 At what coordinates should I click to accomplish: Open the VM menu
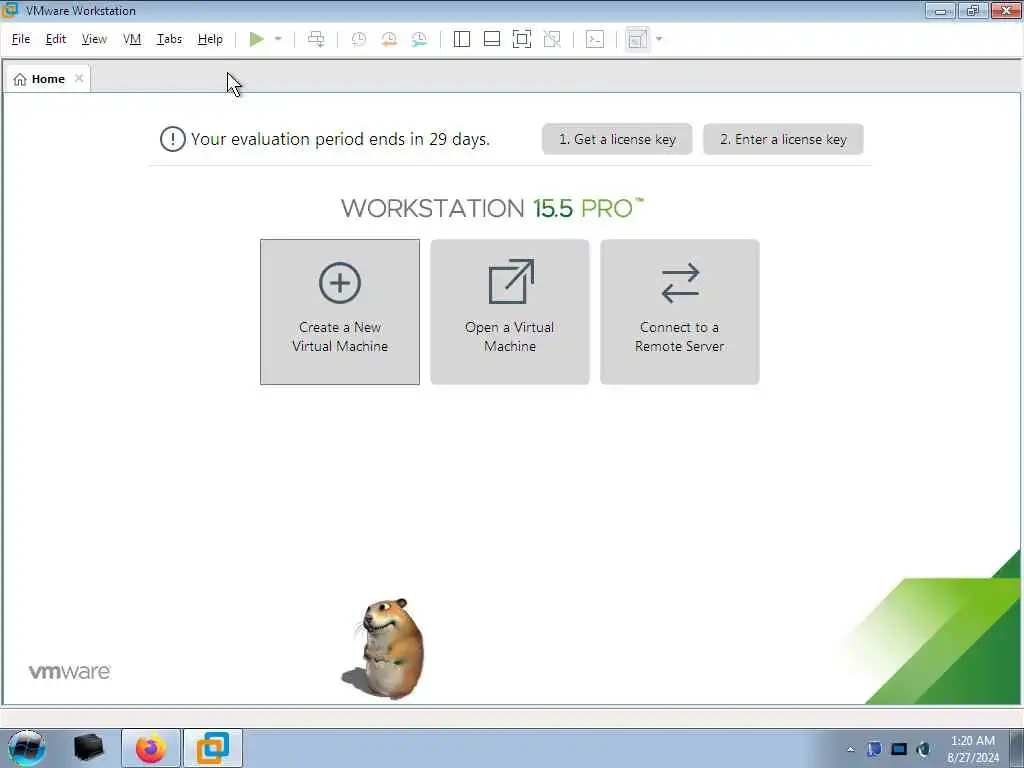pyautogui.click(x=132, y=39)
